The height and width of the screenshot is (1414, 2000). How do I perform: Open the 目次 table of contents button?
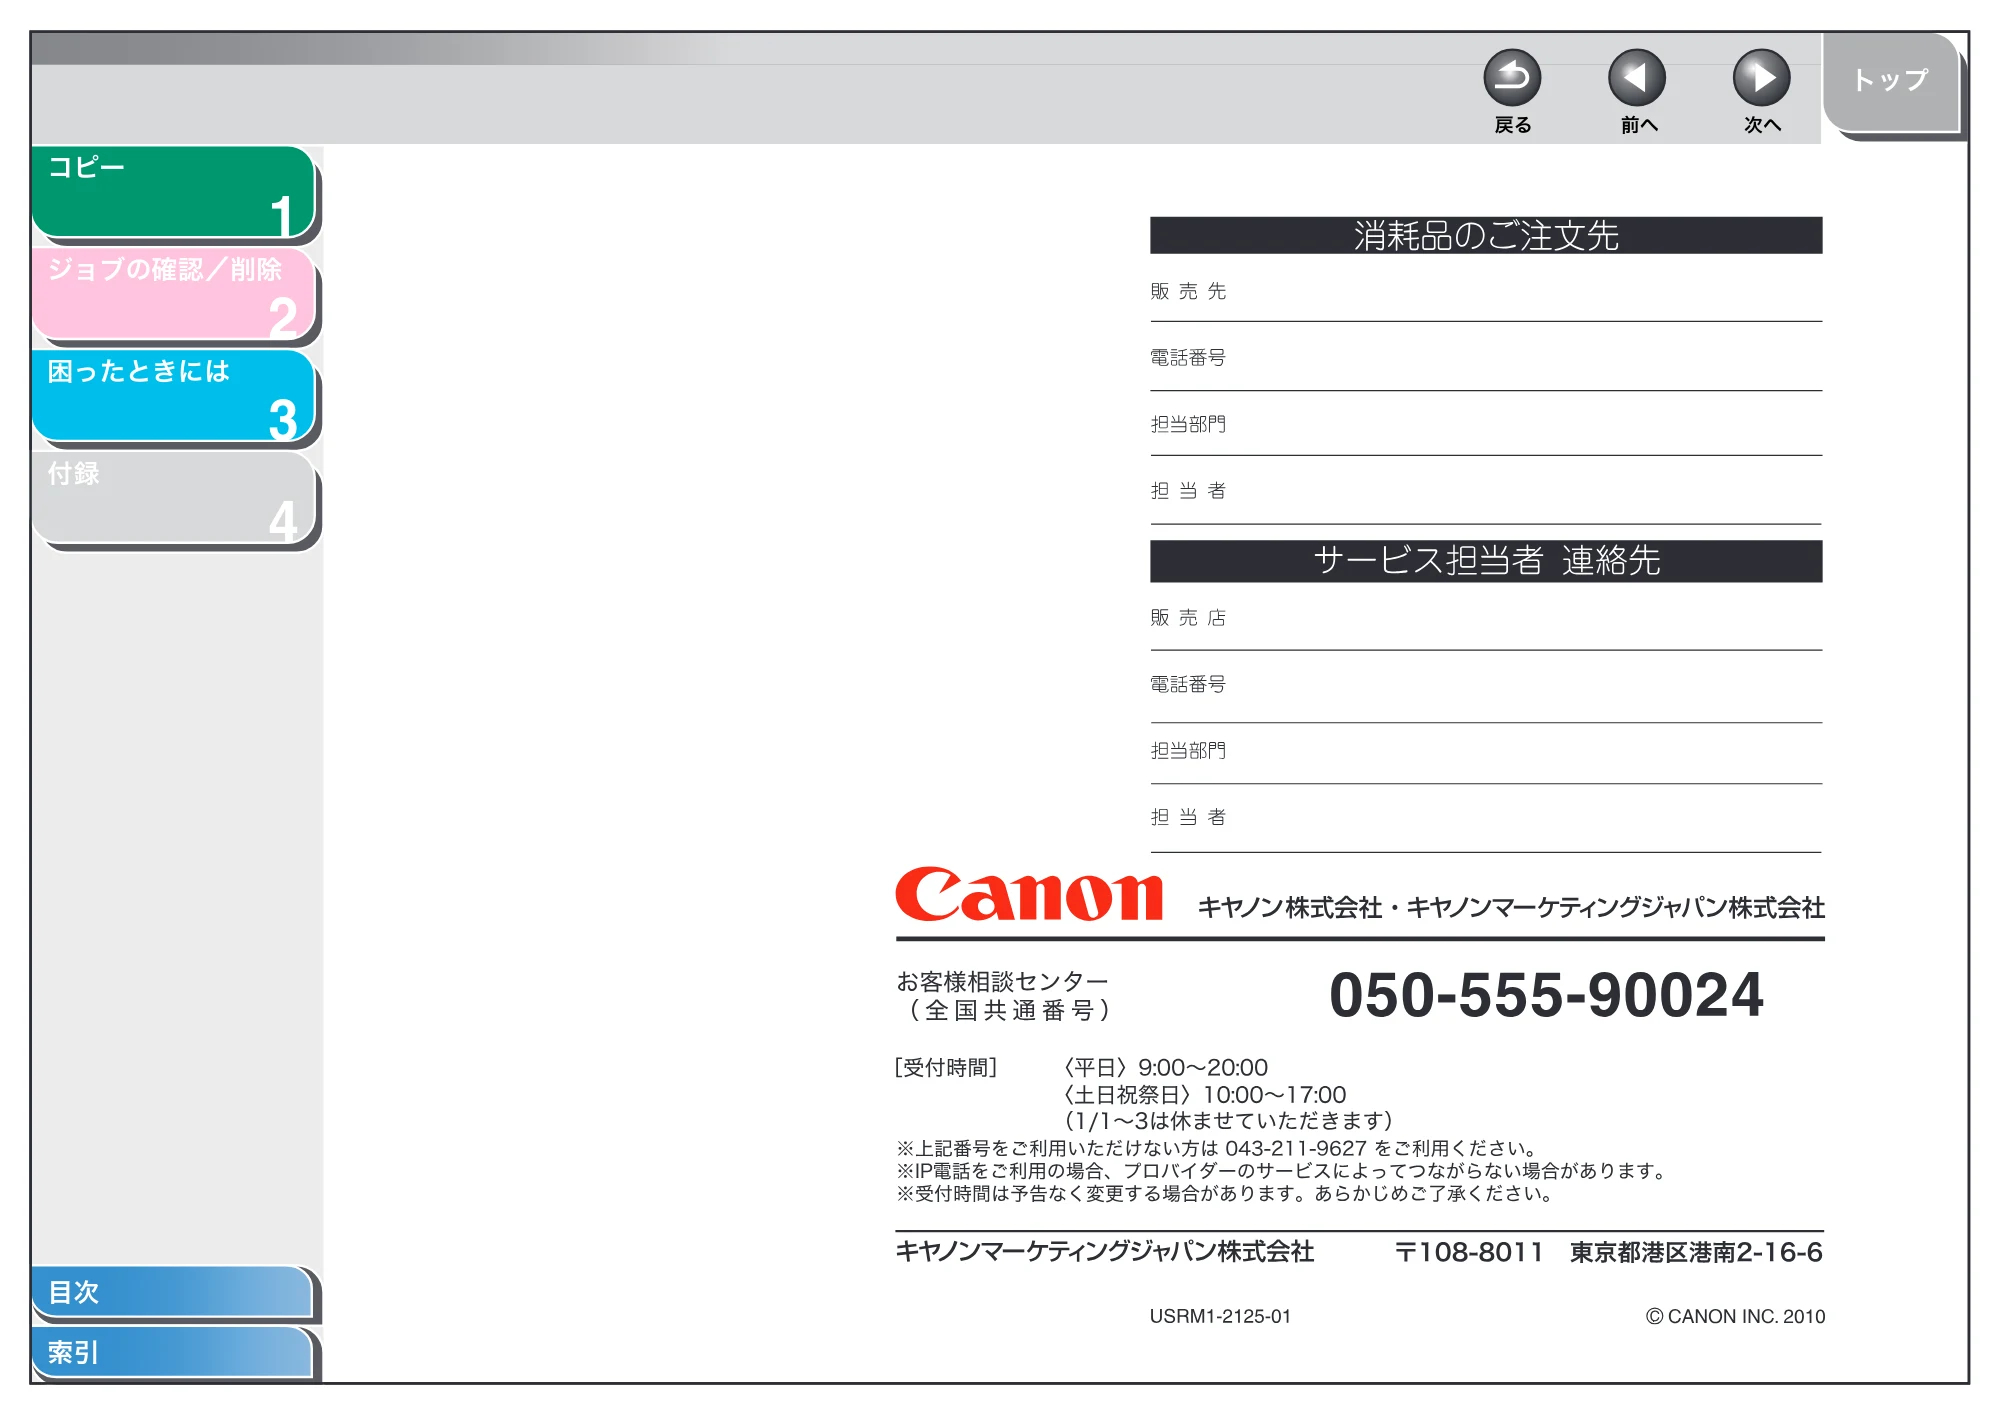click(x=172, y=1292)
